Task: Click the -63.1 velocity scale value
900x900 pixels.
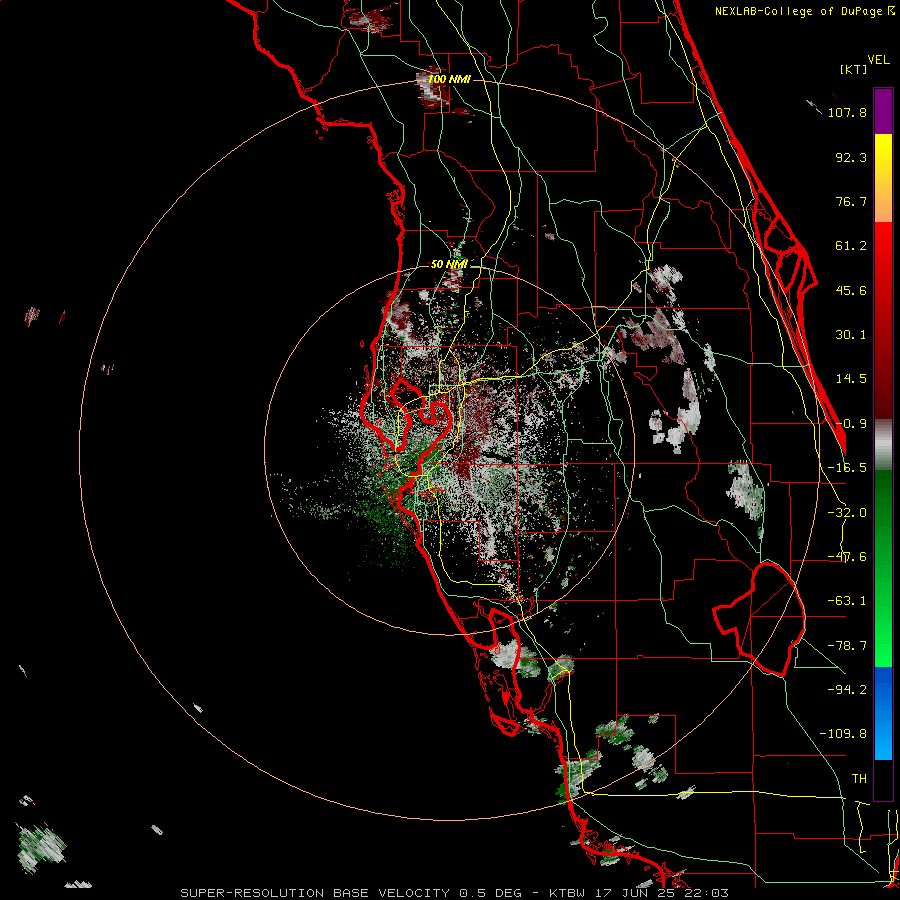Action: coord(847,601)
